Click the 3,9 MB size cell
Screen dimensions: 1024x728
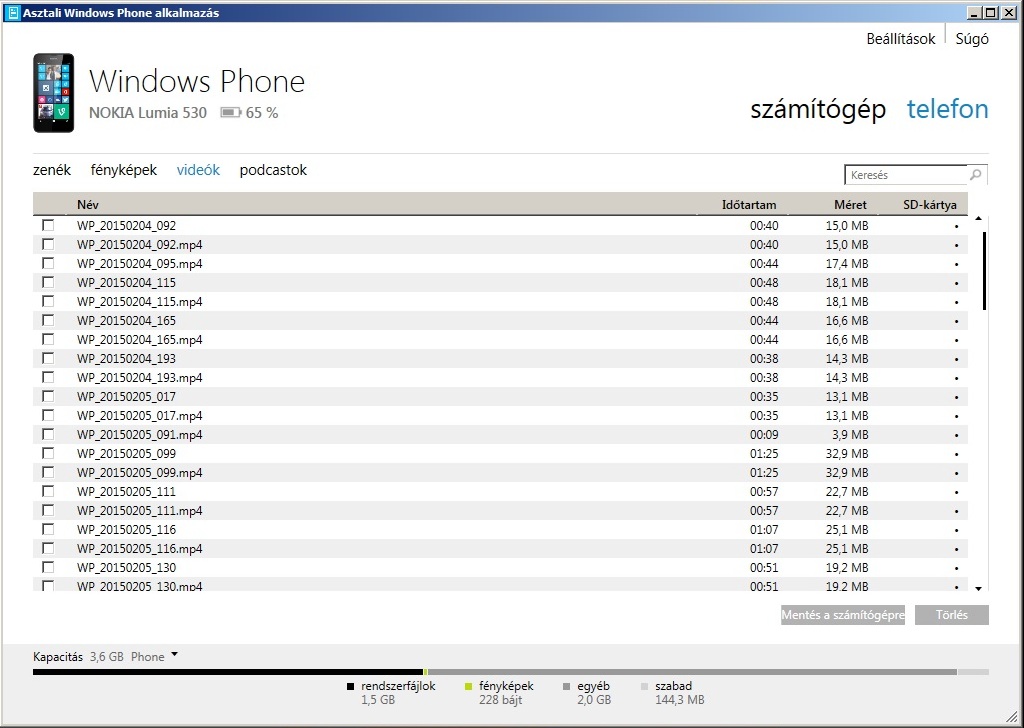coord(850,434)
